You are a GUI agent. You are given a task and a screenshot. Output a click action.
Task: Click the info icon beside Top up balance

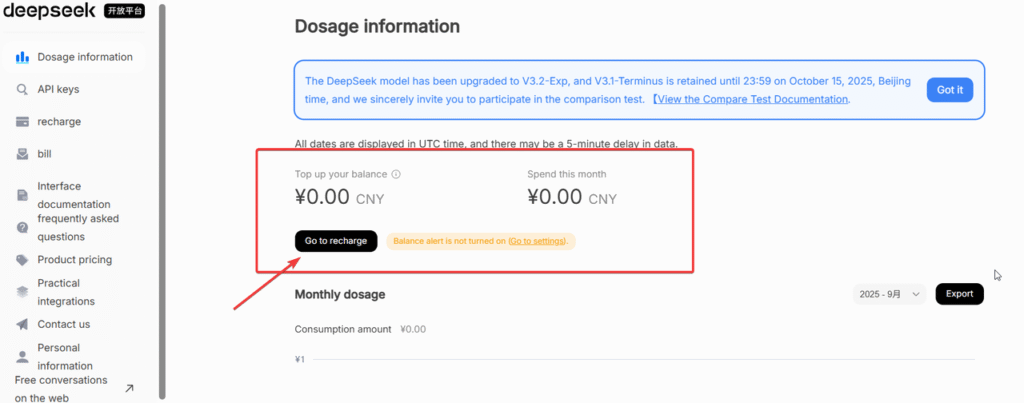396,174
